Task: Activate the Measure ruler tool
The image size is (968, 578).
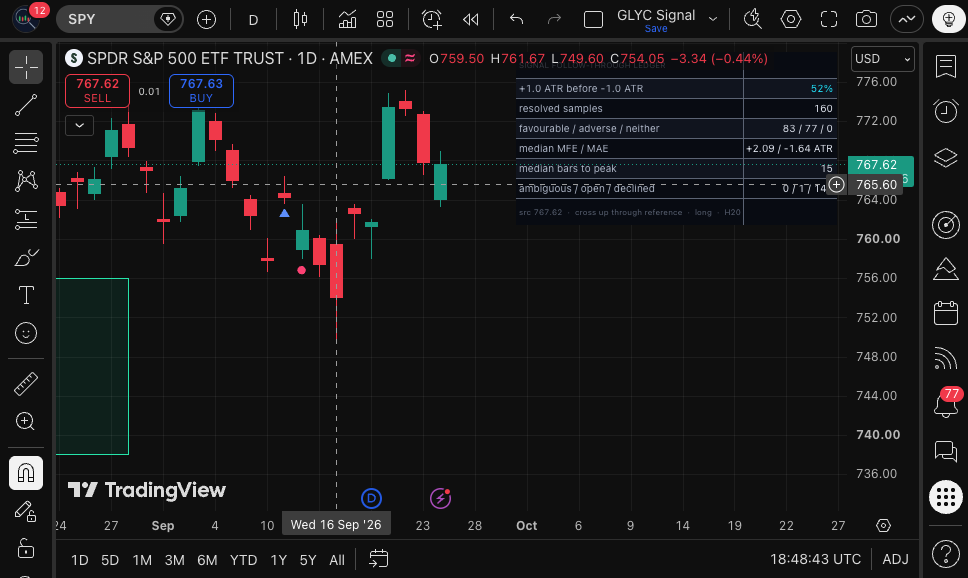Action: coord(26,383)
